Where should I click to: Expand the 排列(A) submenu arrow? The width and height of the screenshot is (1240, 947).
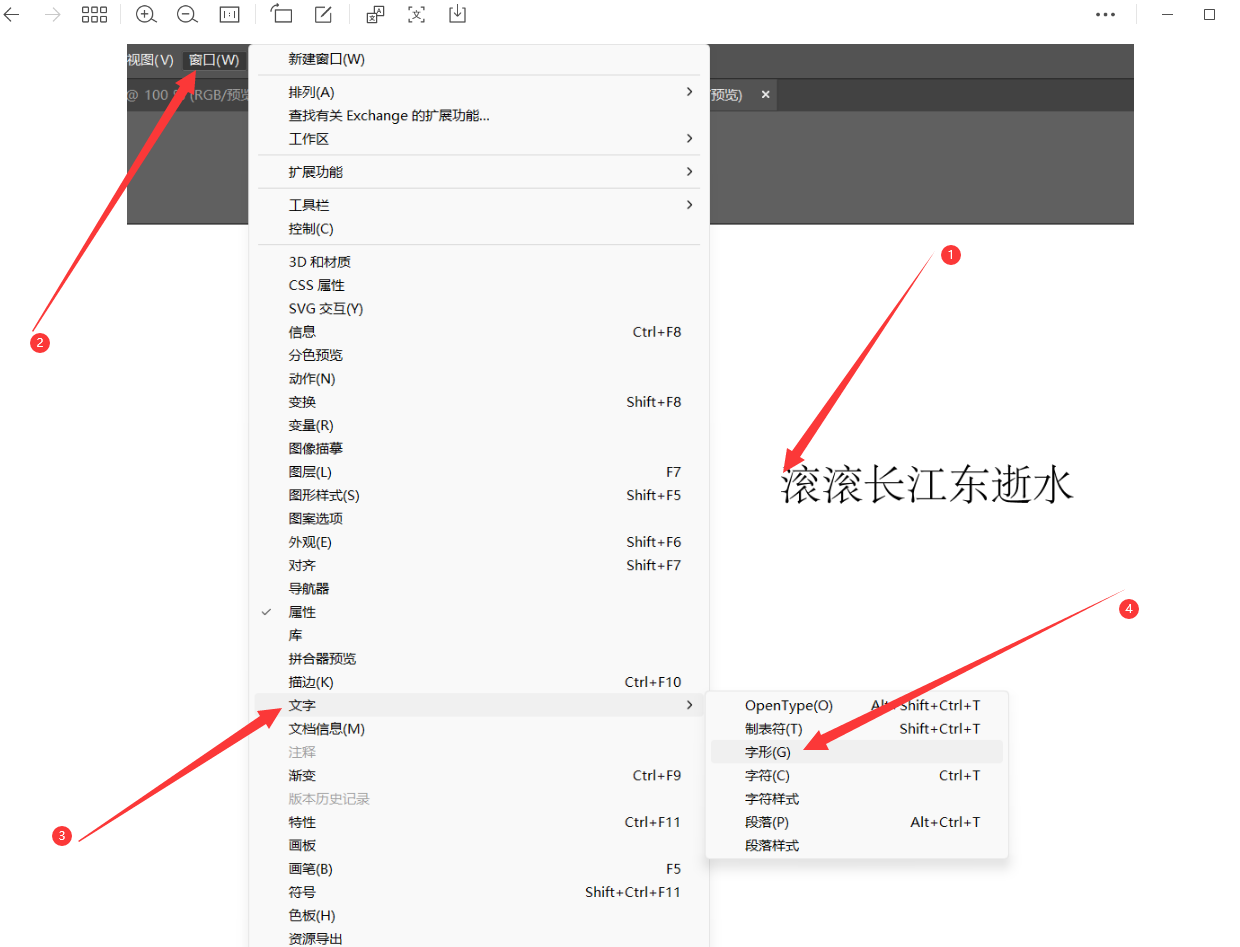pos(689,92)
